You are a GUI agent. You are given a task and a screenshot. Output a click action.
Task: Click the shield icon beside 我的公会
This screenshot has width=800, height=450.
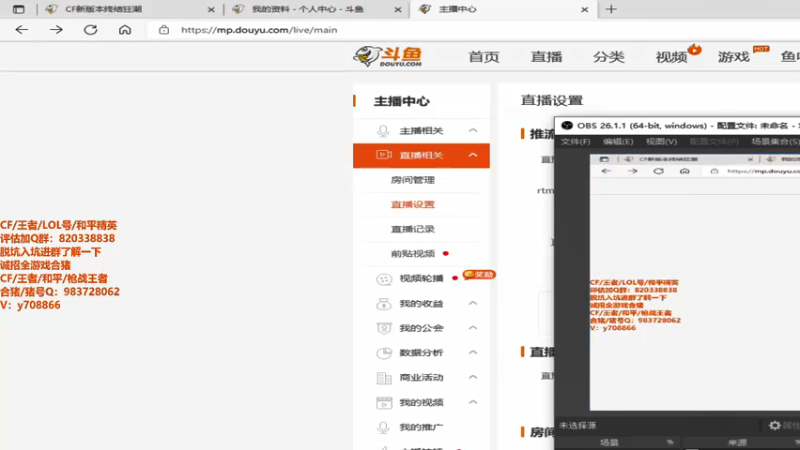[384, 328]
